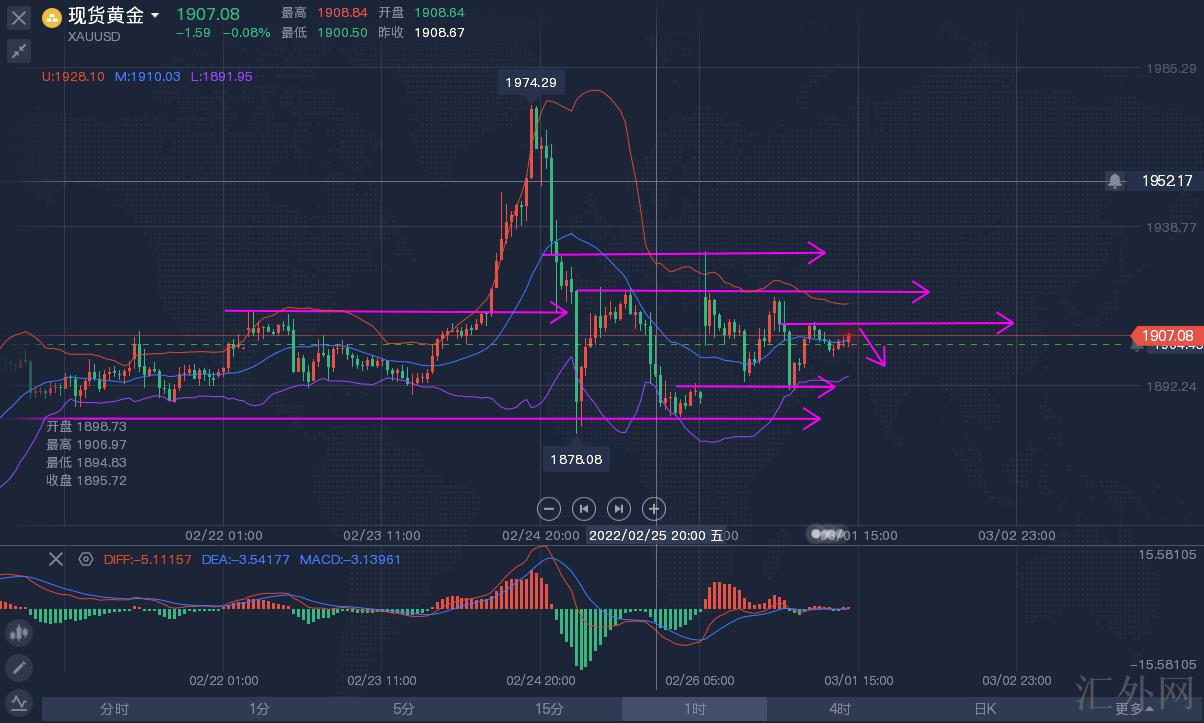Open the indicator line icon at bottom left
Image resolution: width=1204 pixels, height=723 pixels.
point(19,702)
